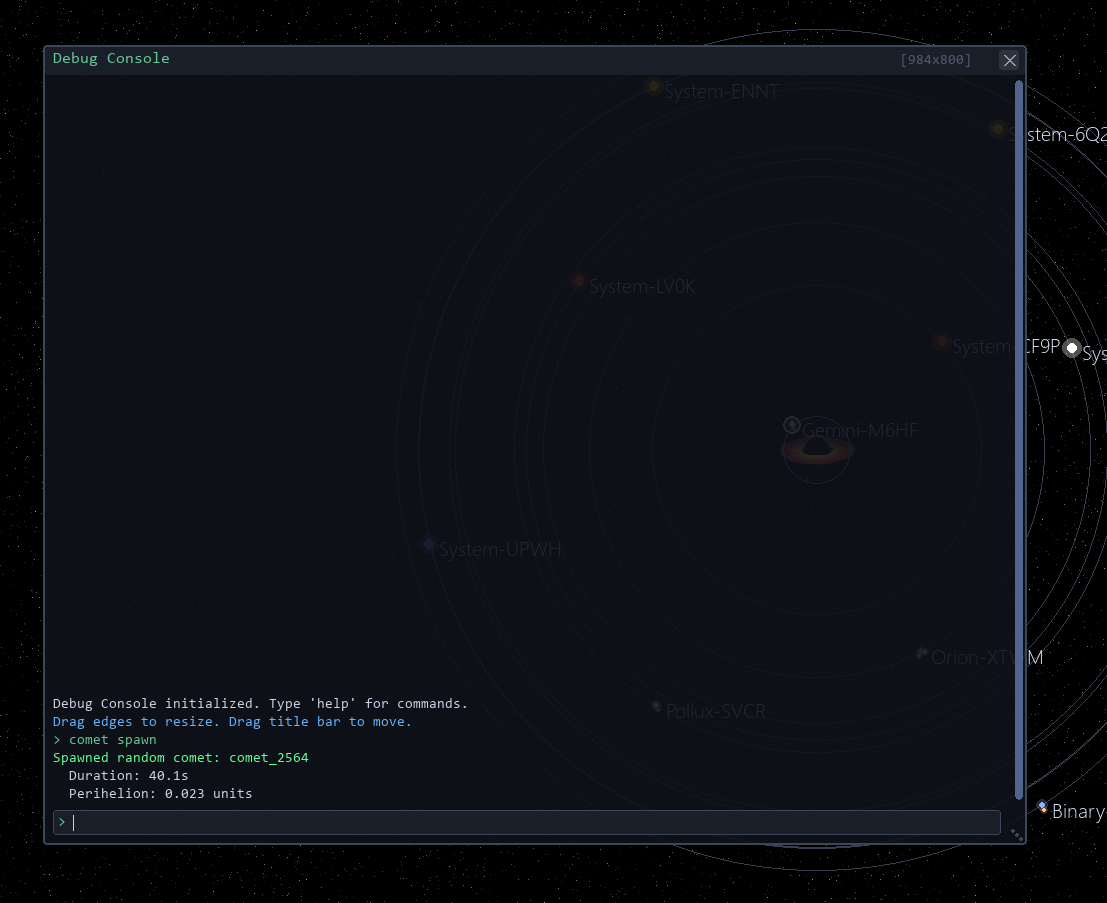
Task: Select the Binary star system marker
Action: pyautogui.click(x=1042, y=806)
